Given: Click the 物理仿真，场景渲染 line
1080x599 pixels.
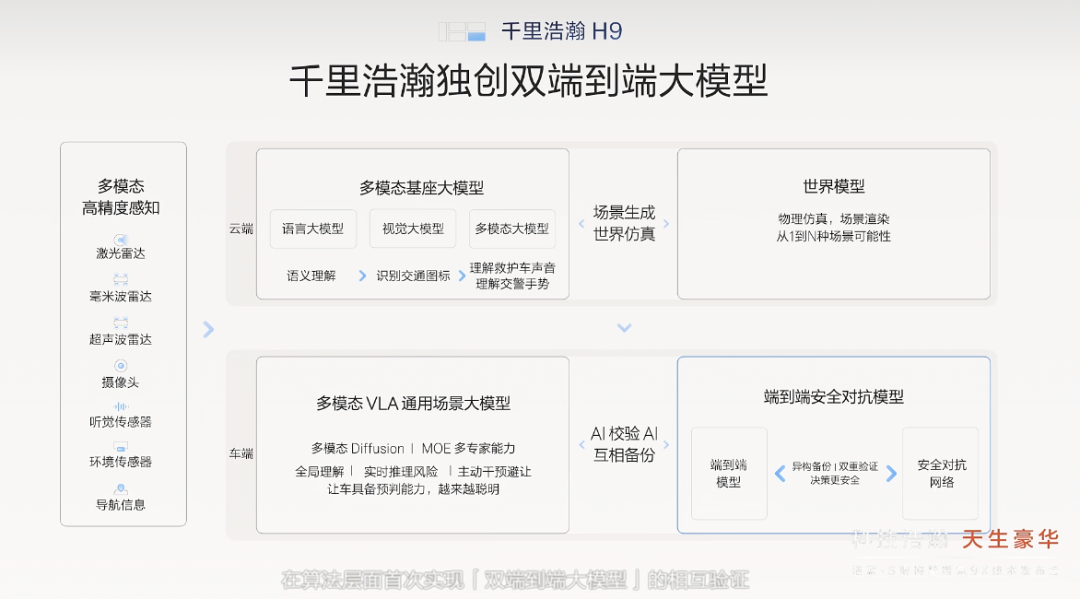Looking at the screenshot, I should coord(834,219).
